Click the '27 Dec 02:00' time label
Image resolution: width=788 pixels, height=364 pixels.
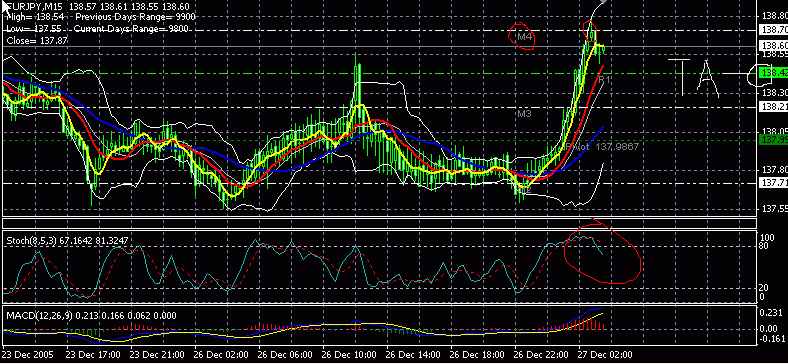click(606, 354)
